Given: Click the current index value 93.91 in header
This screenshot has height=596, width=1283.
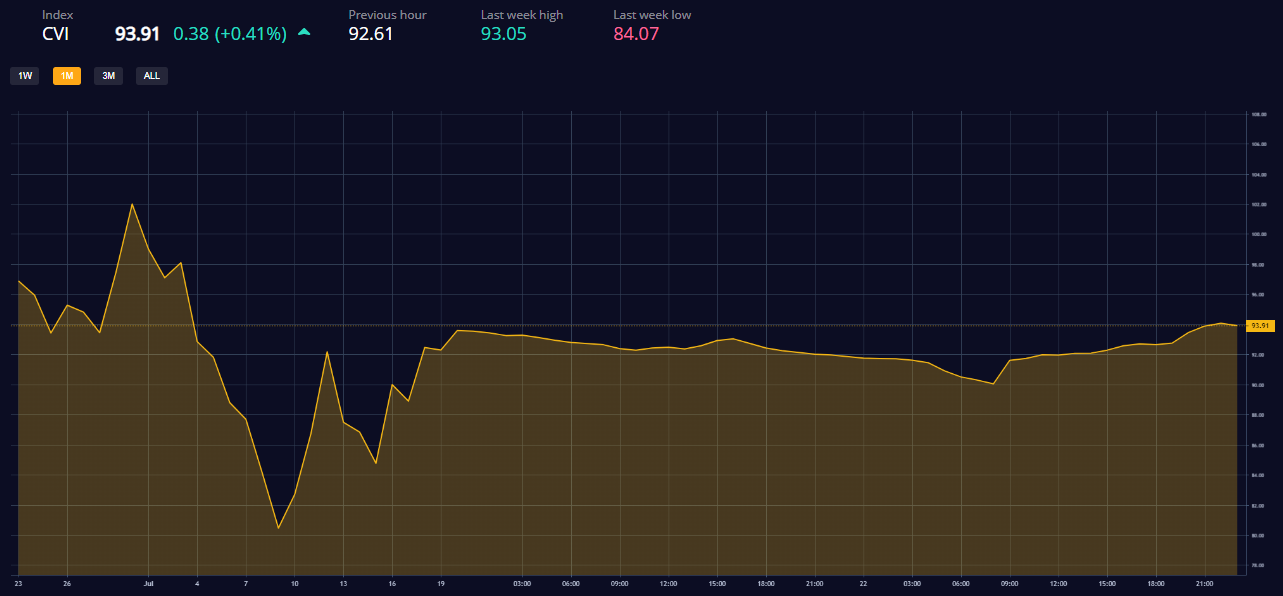Looking at the screenshot, I should point(137,34).
